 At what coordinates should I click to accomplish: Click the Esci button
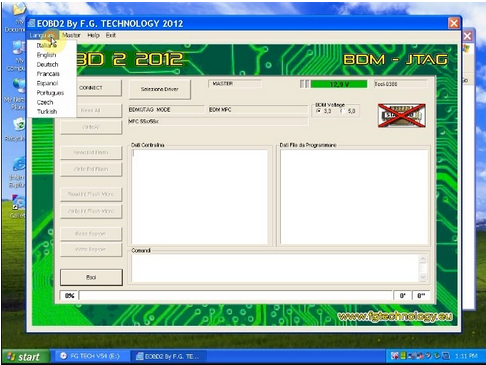pos(91,277)
